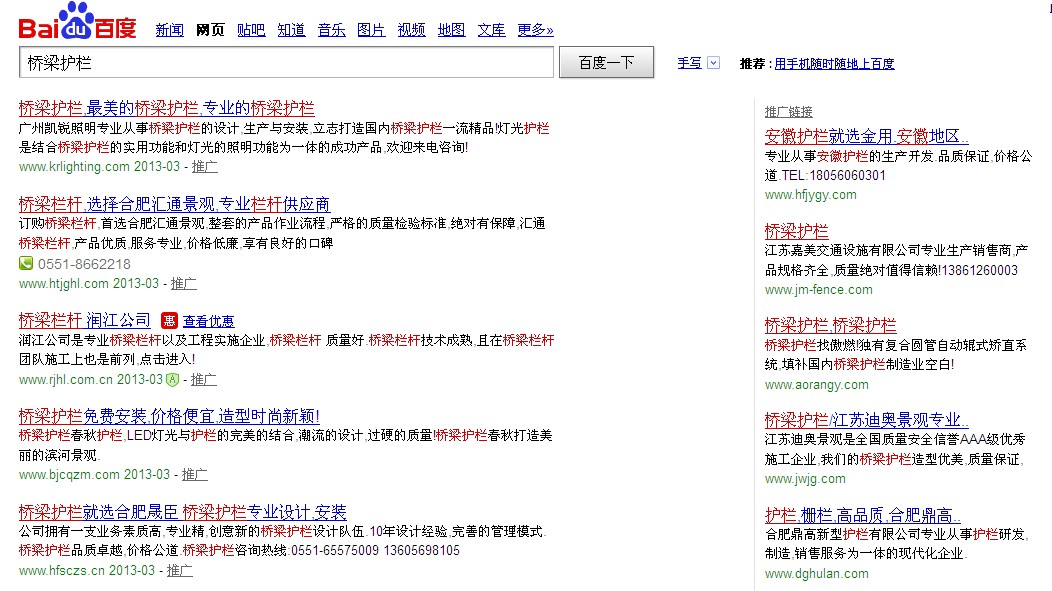
Task: Open the 视频 video tab
Action: click(x=411, y=30)
